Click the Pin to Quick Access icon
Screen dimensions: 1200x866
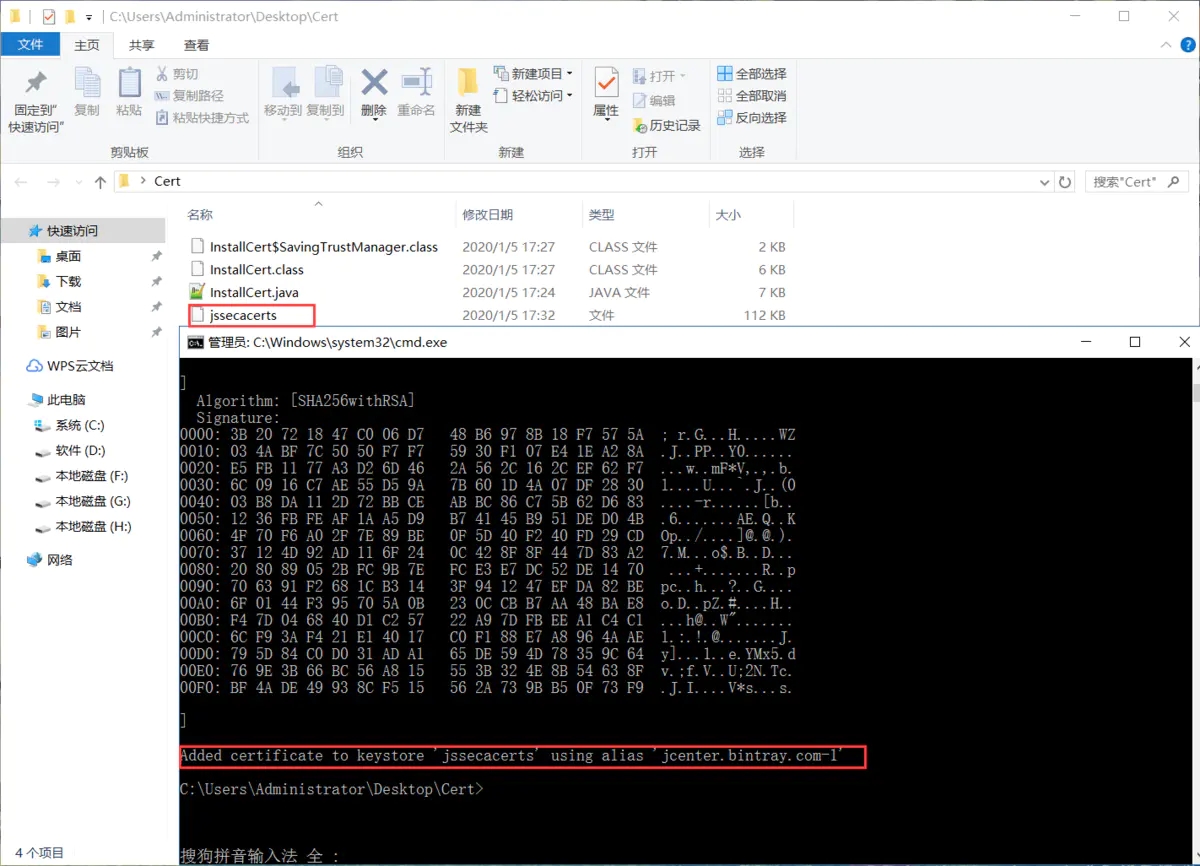36,82
